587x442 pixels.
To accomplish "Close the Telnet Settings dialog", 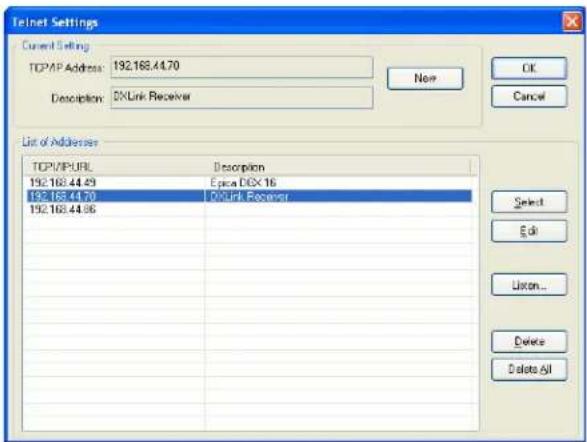I will coord(572,22).
